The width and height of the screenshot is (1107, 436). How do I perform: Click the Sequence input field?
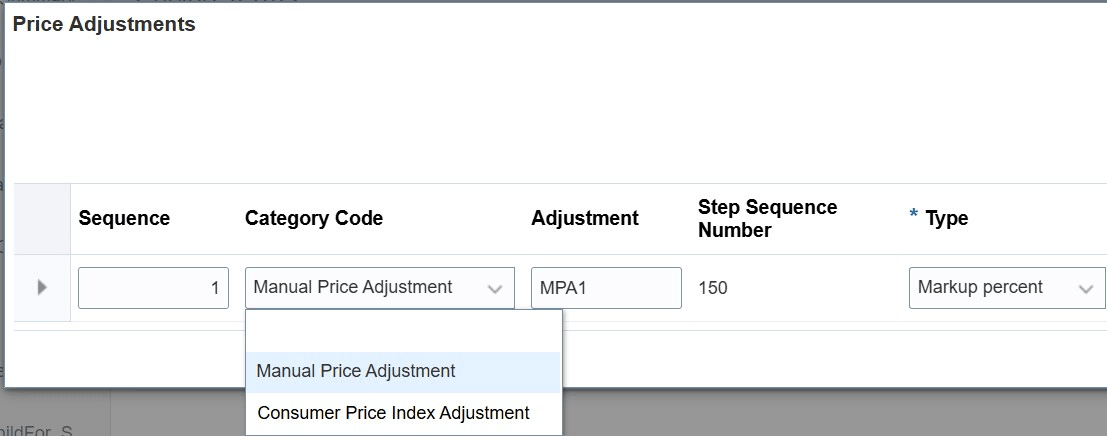[153, 288]
